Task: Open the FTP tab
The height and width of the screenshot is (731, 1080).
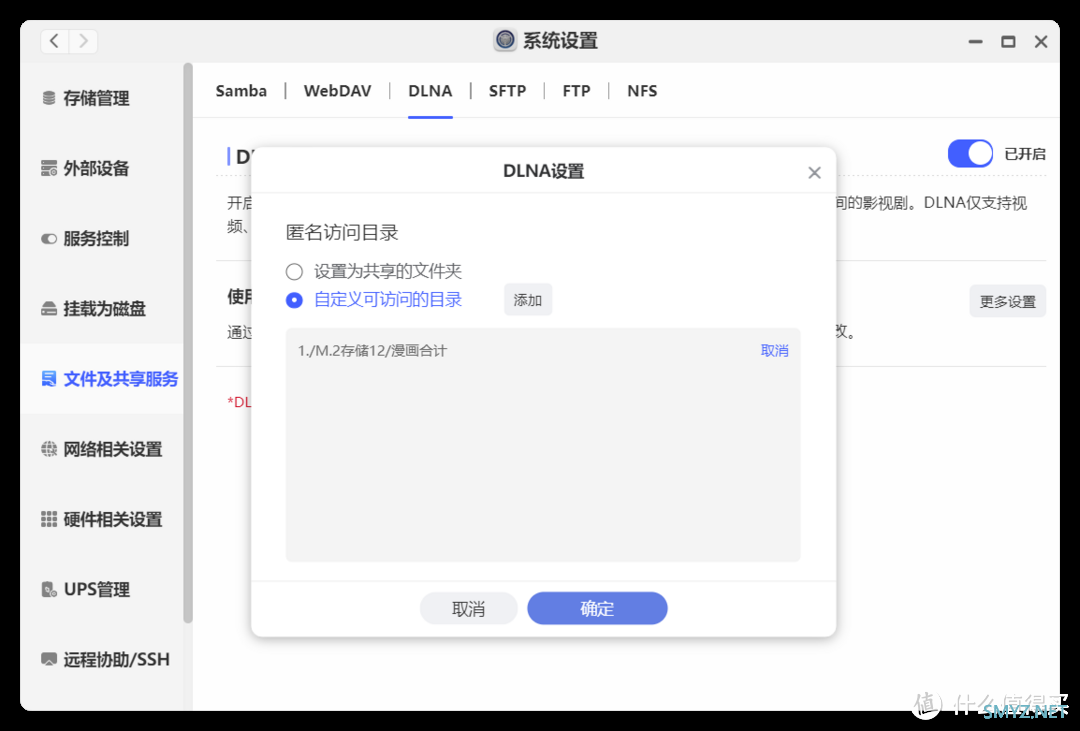Action: click(577, 91)
